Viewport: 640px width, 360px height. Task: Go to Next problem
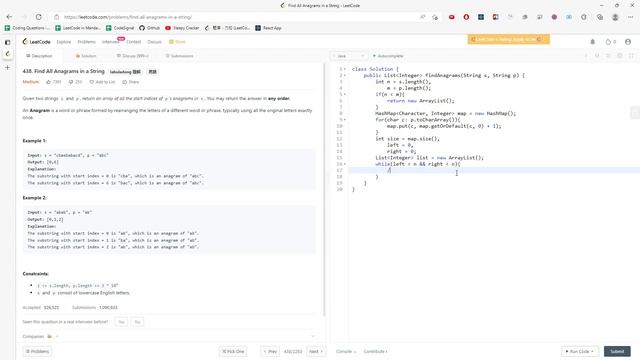pos(316,351)
